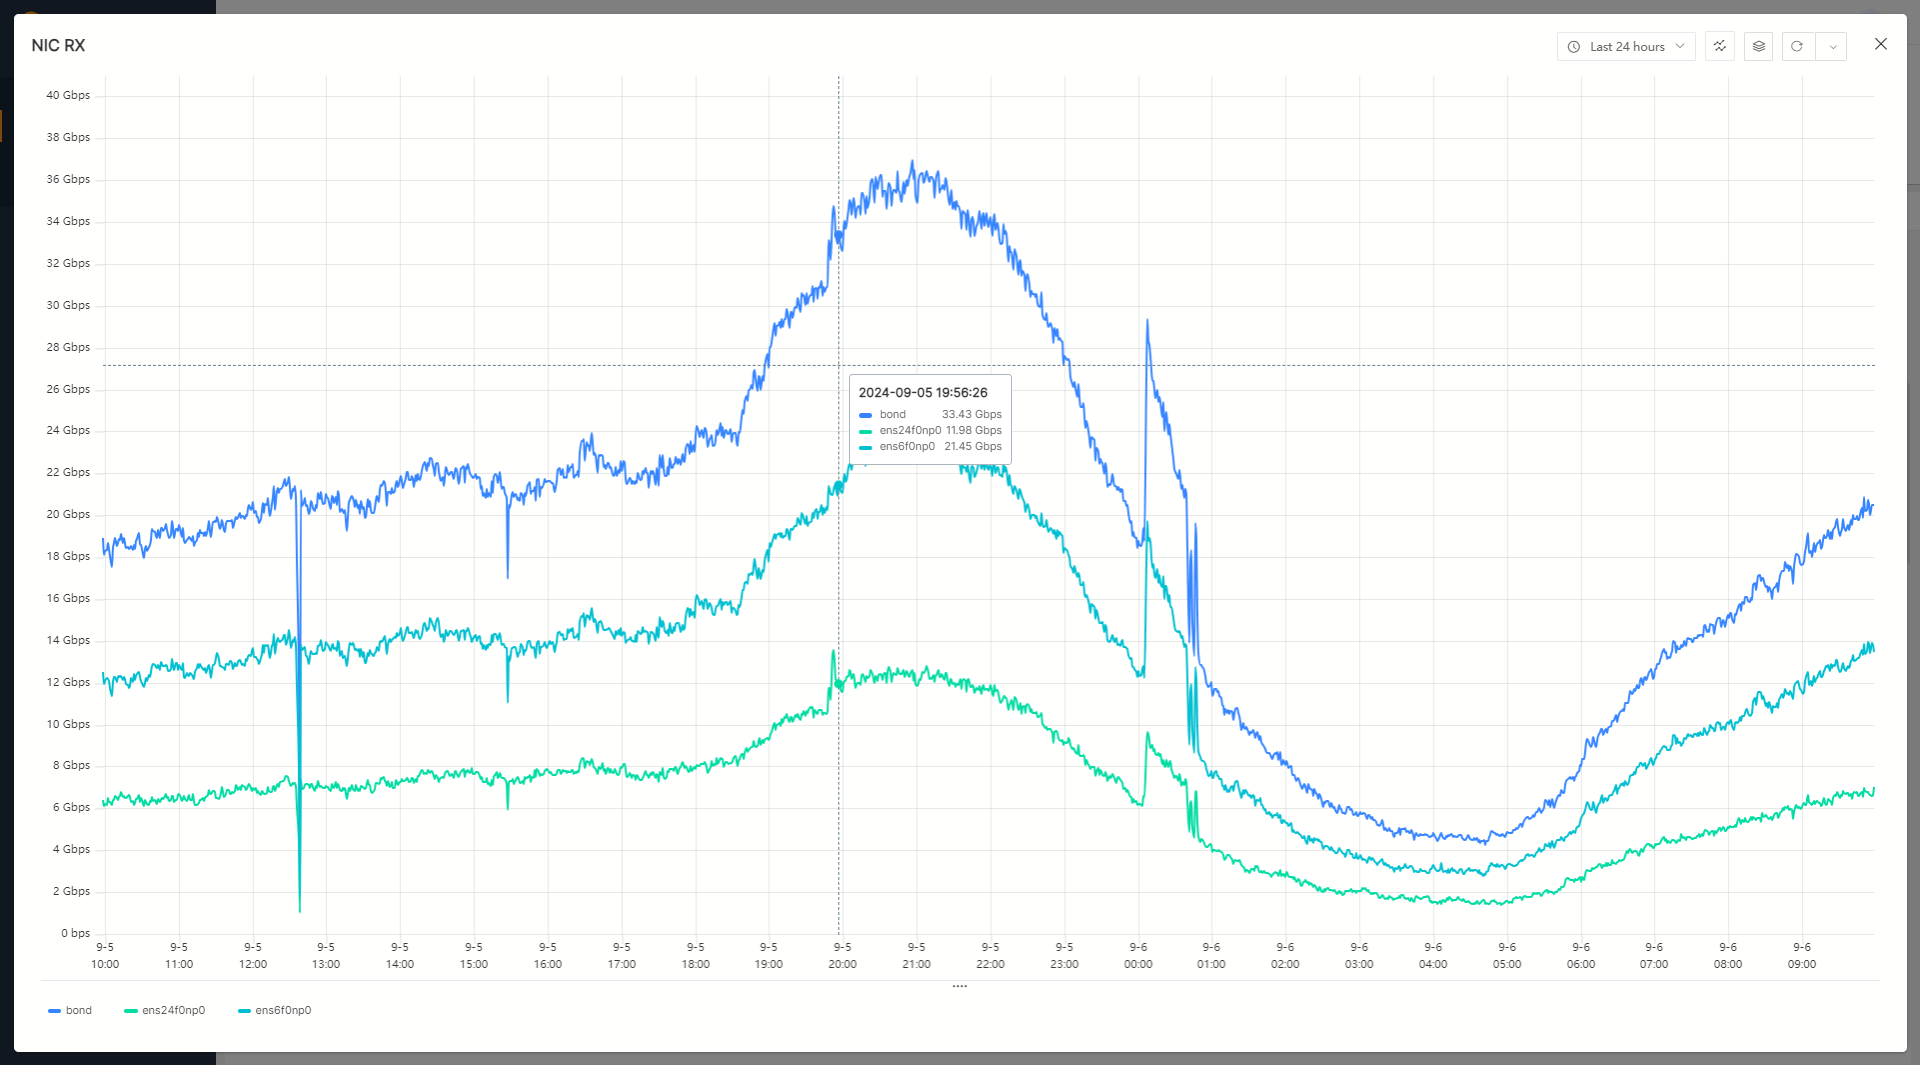Click the teal ens6f0np0 legend color swatch
Screen dimensions: 1920x1065
244,1011
